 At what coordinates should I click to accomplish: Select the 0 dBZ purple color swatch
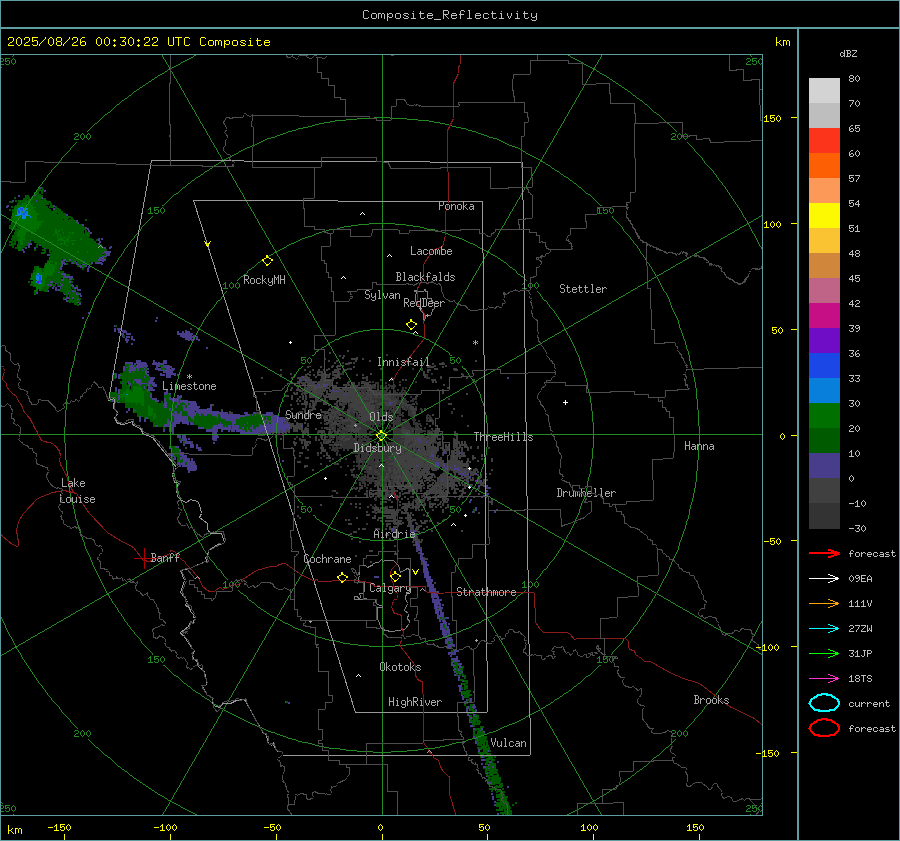pyautogui.click(x=824, y=465)
